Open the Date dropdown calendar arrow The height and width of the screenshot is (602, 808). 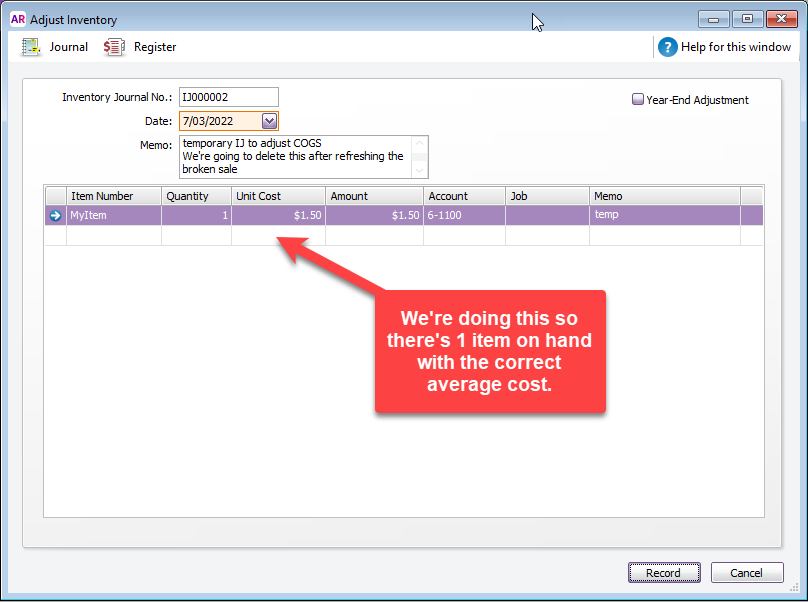pos(270,121)
